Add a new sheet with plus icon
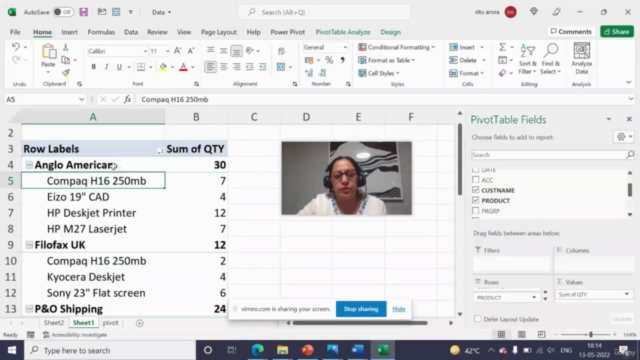 pos(140,323)
